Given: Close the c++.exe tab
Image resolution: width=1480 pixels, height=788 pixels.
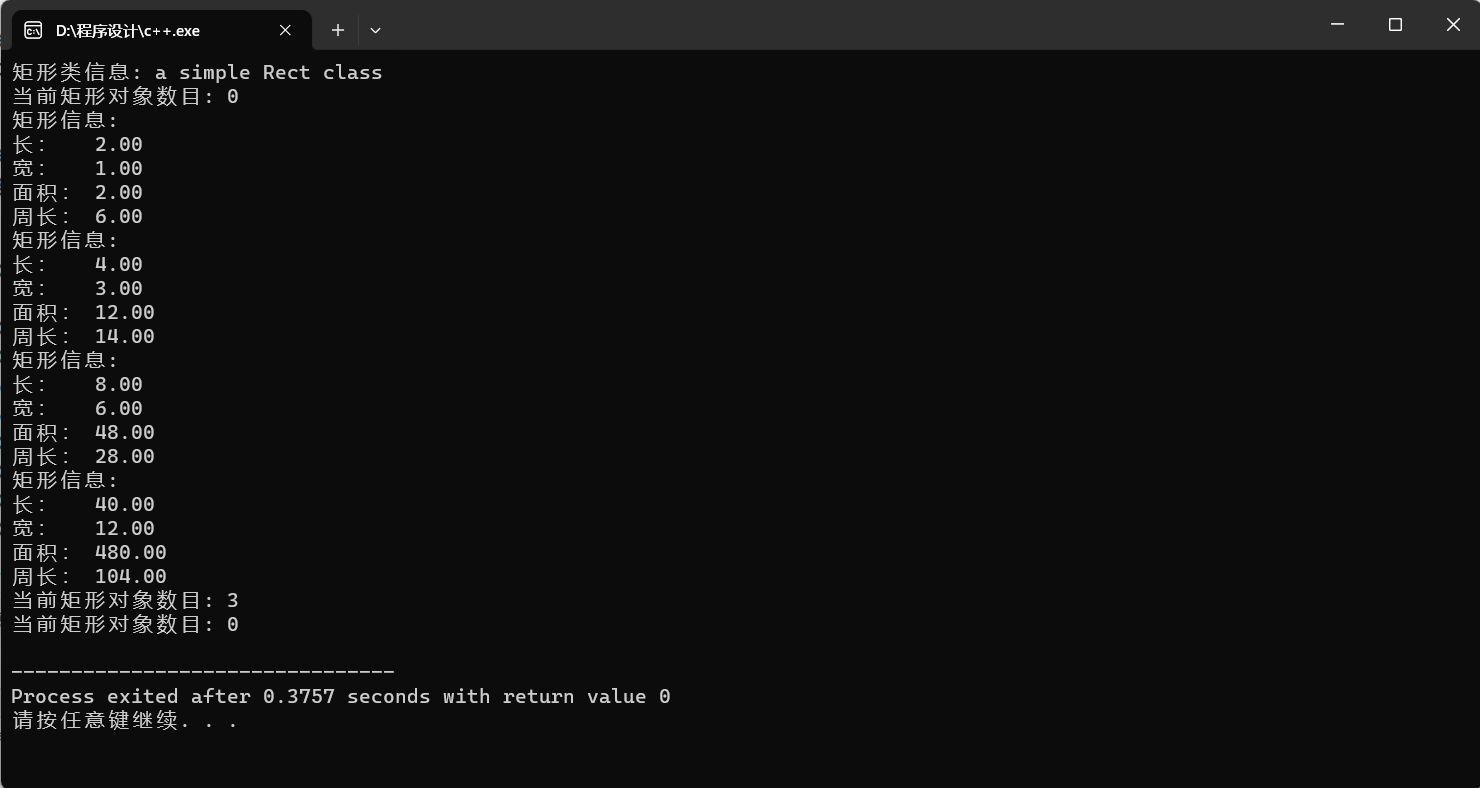Looking at the screenshot, I should pos(285,30).
